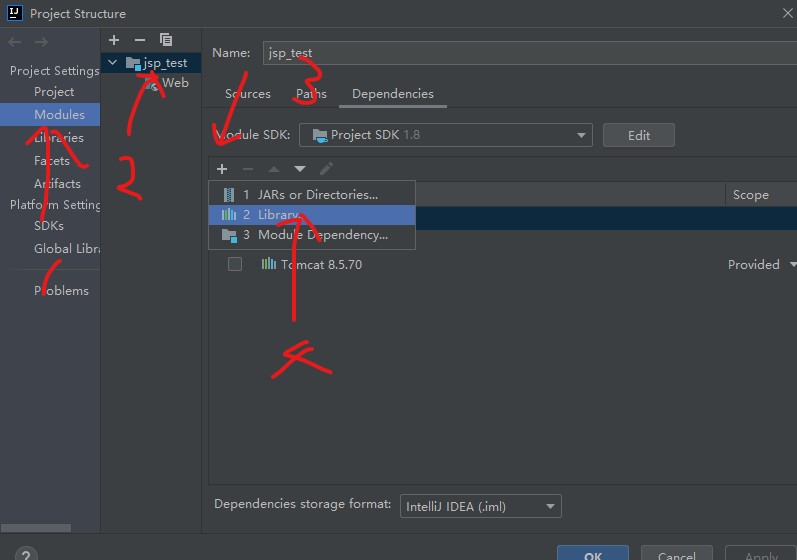Toggle export checkbox for Tomcat 8.5.70
Viewport: 797px width, 560px height.
(x=235, y=264)
